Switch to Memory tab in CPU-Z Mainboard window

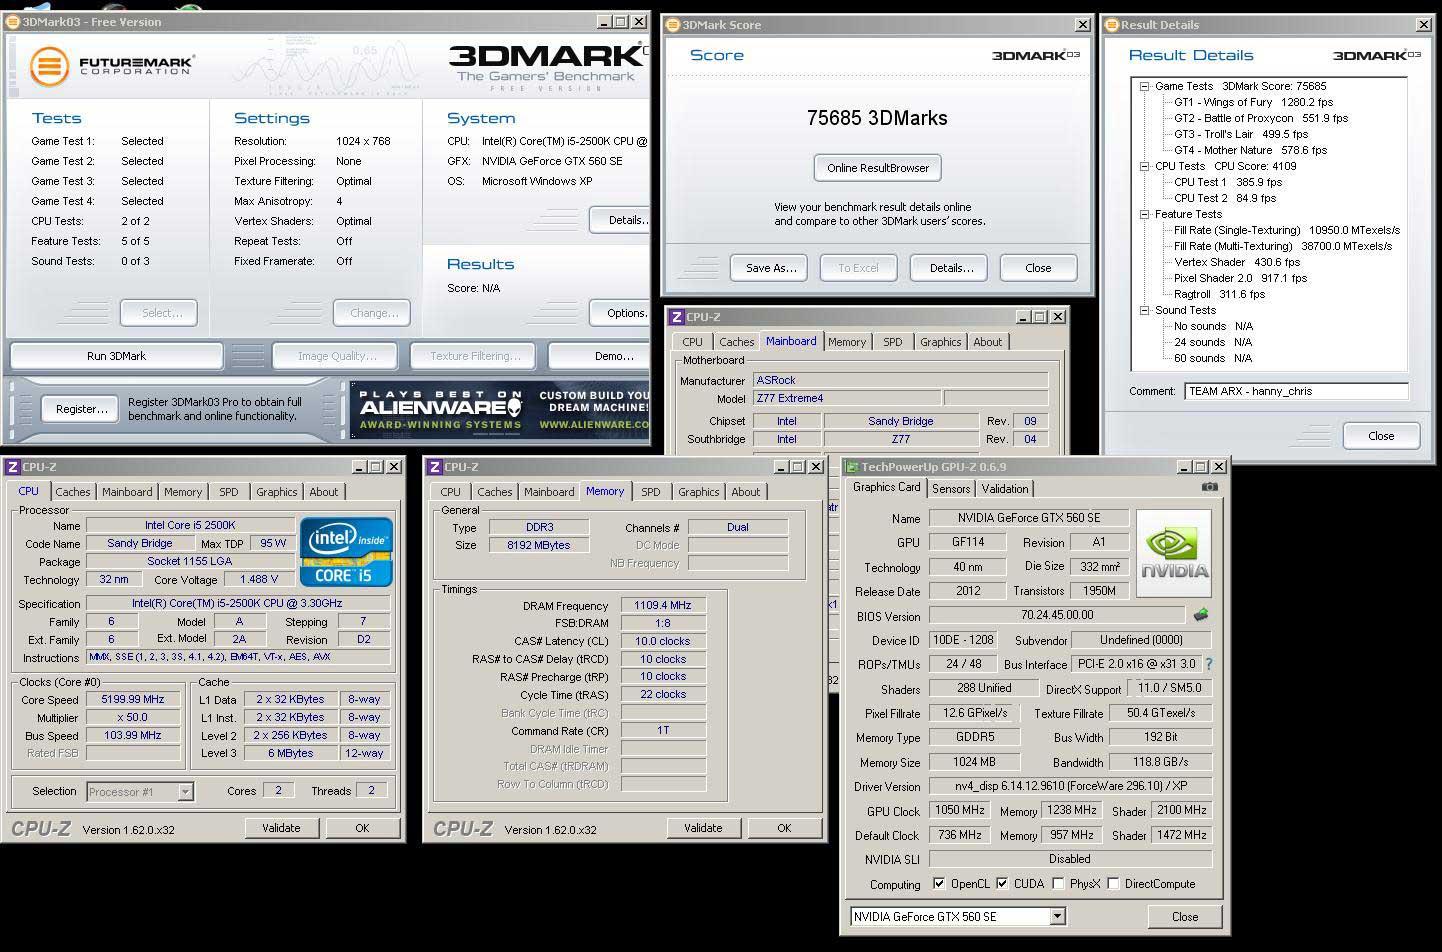click(847, 342)
